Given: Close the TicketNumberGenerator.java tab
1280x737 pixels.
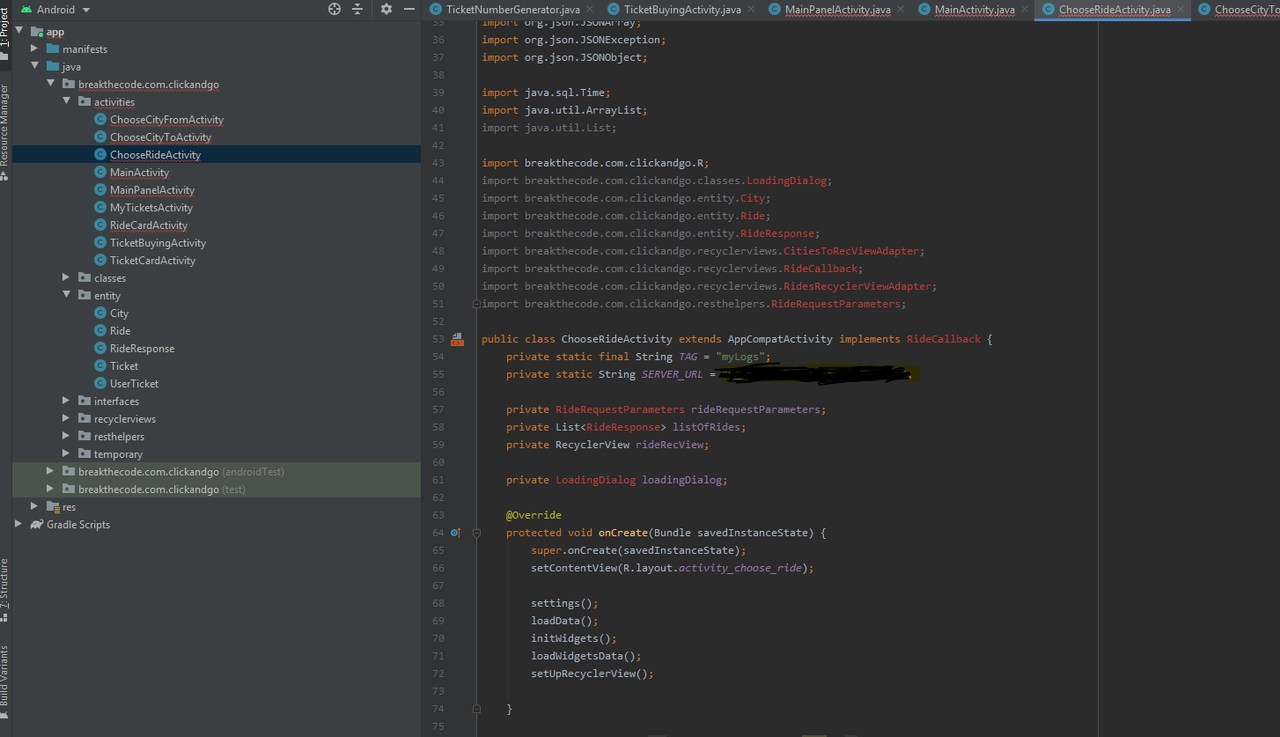Looking at the screenshot, I should [590, 9].
